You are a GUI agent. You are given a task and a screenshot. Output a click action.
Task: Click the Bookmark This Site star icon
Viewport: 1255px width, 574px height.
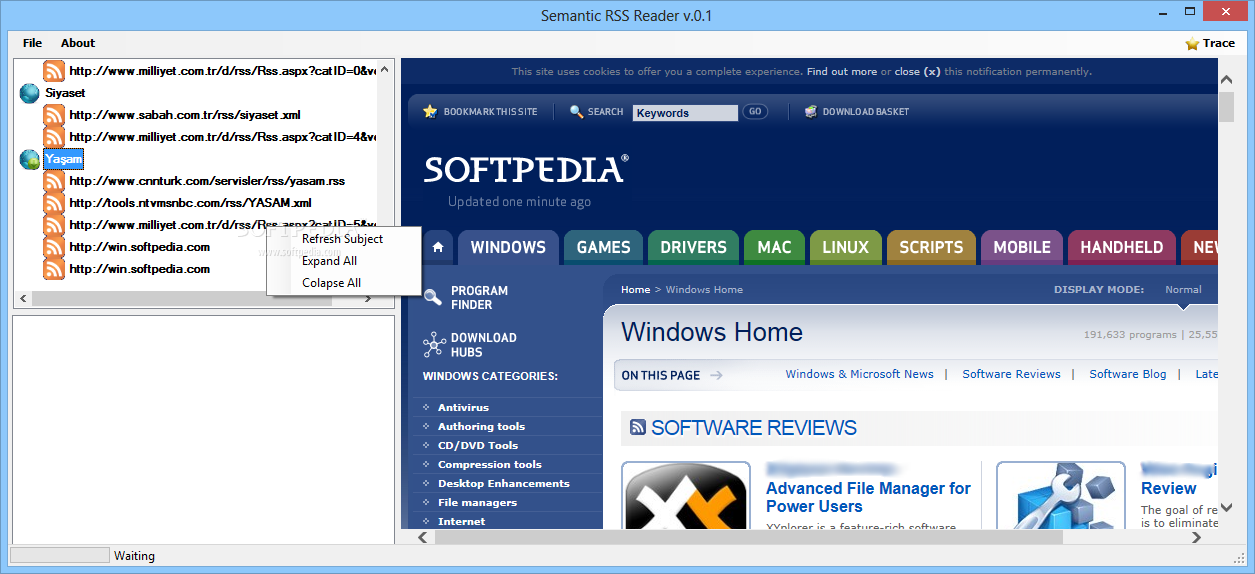tap(430, 112)
